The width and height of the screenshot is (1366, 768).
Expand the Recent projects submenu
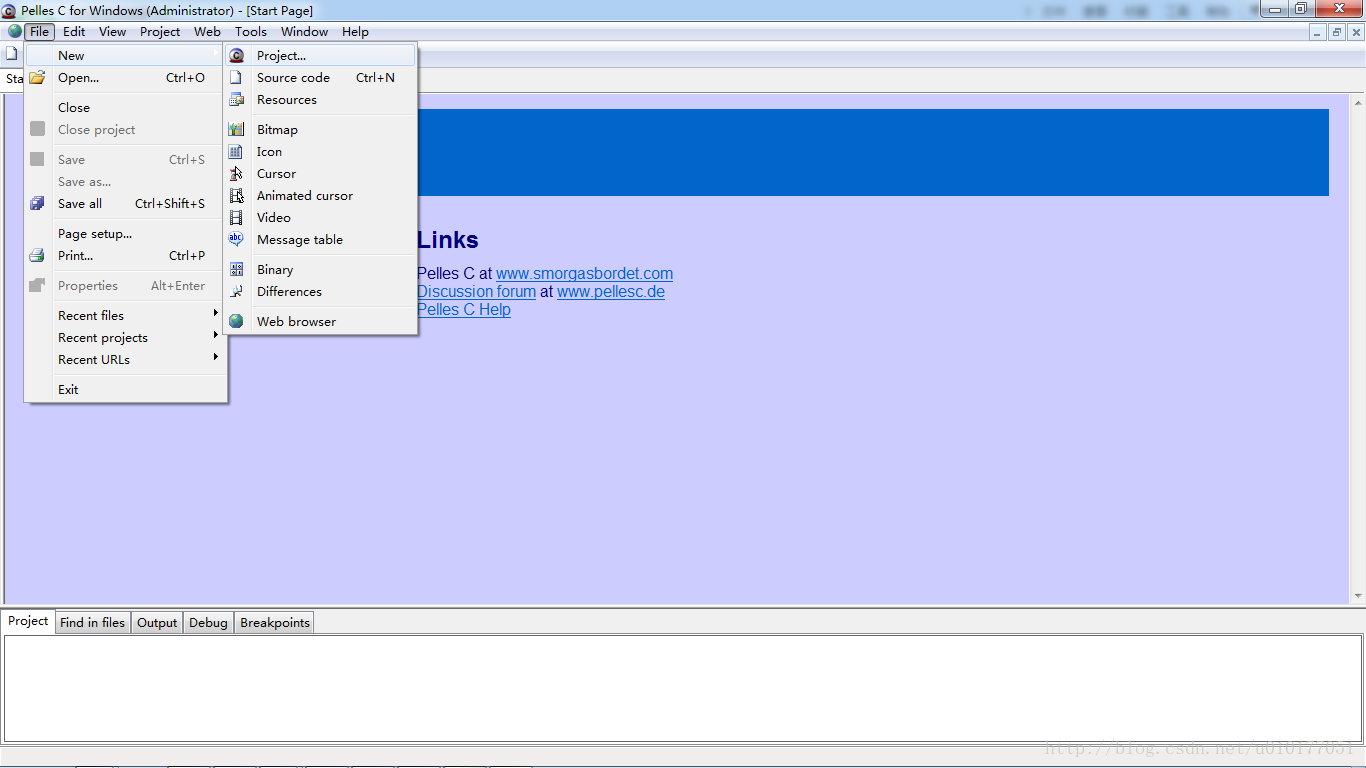[125, 338]
